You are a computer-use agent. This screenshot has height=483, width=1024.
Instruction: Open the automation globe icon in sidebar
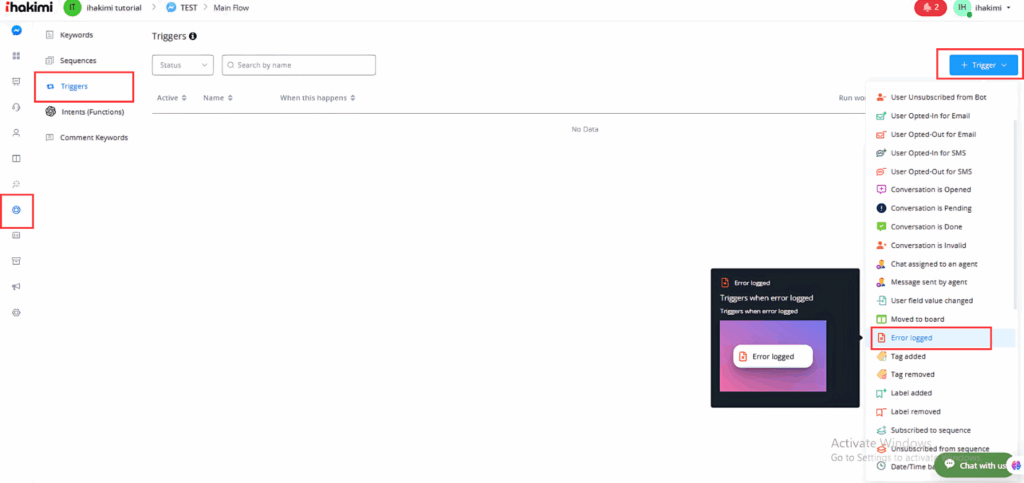16,210
